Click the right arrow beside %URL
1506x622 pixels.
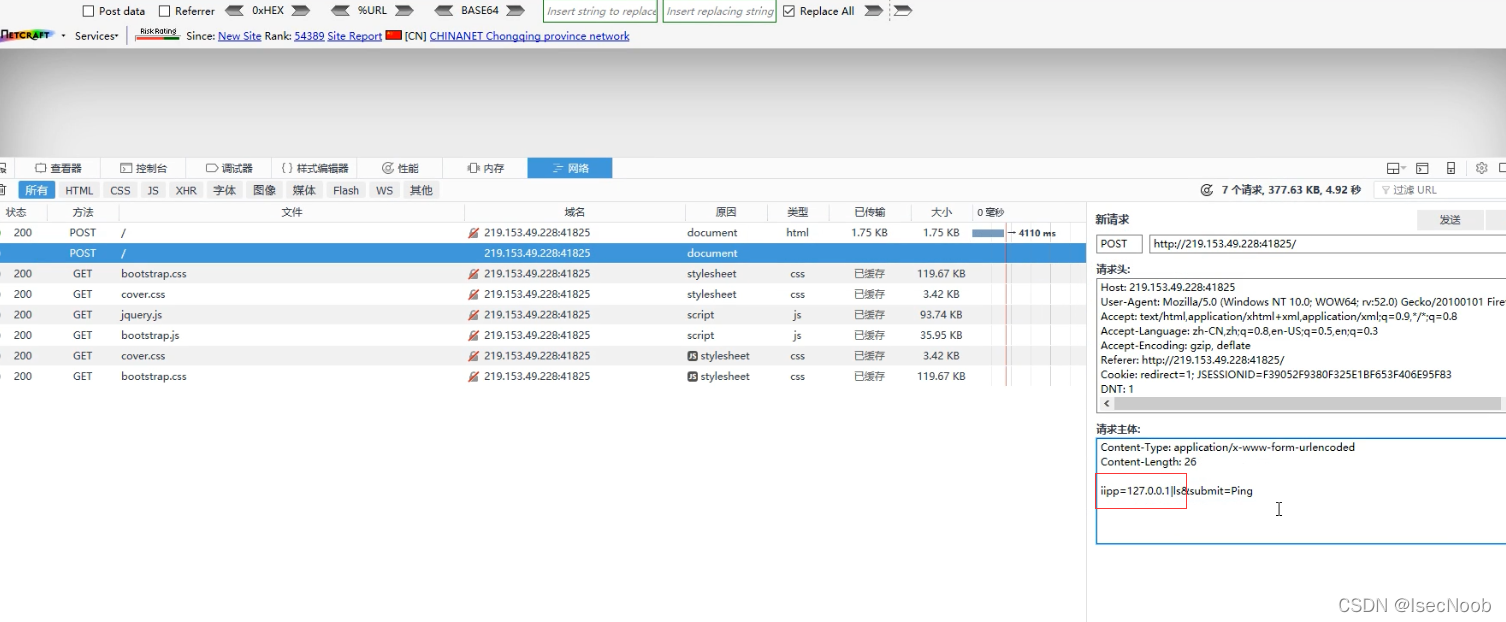click(404, 11)
